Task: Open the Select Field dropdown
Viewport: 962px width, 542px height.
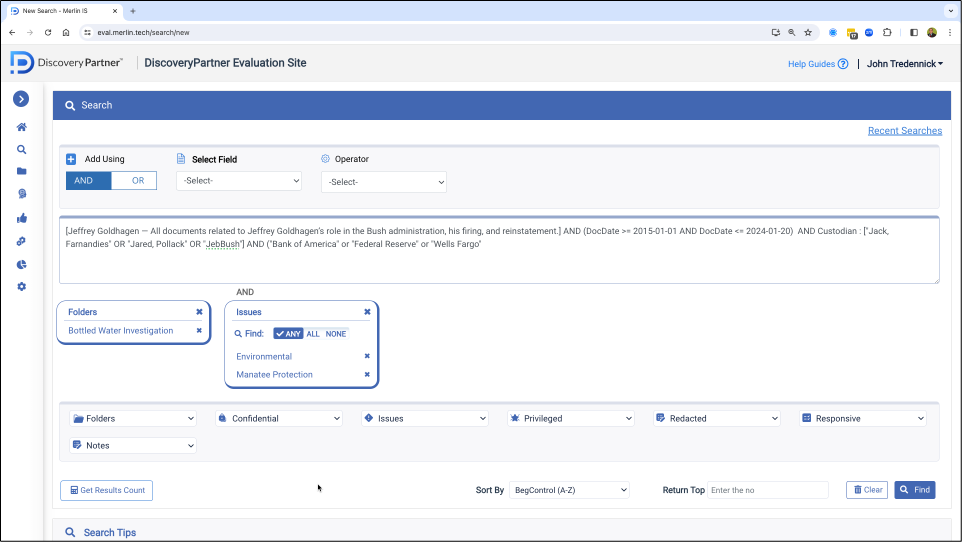Action: point(239,181)
